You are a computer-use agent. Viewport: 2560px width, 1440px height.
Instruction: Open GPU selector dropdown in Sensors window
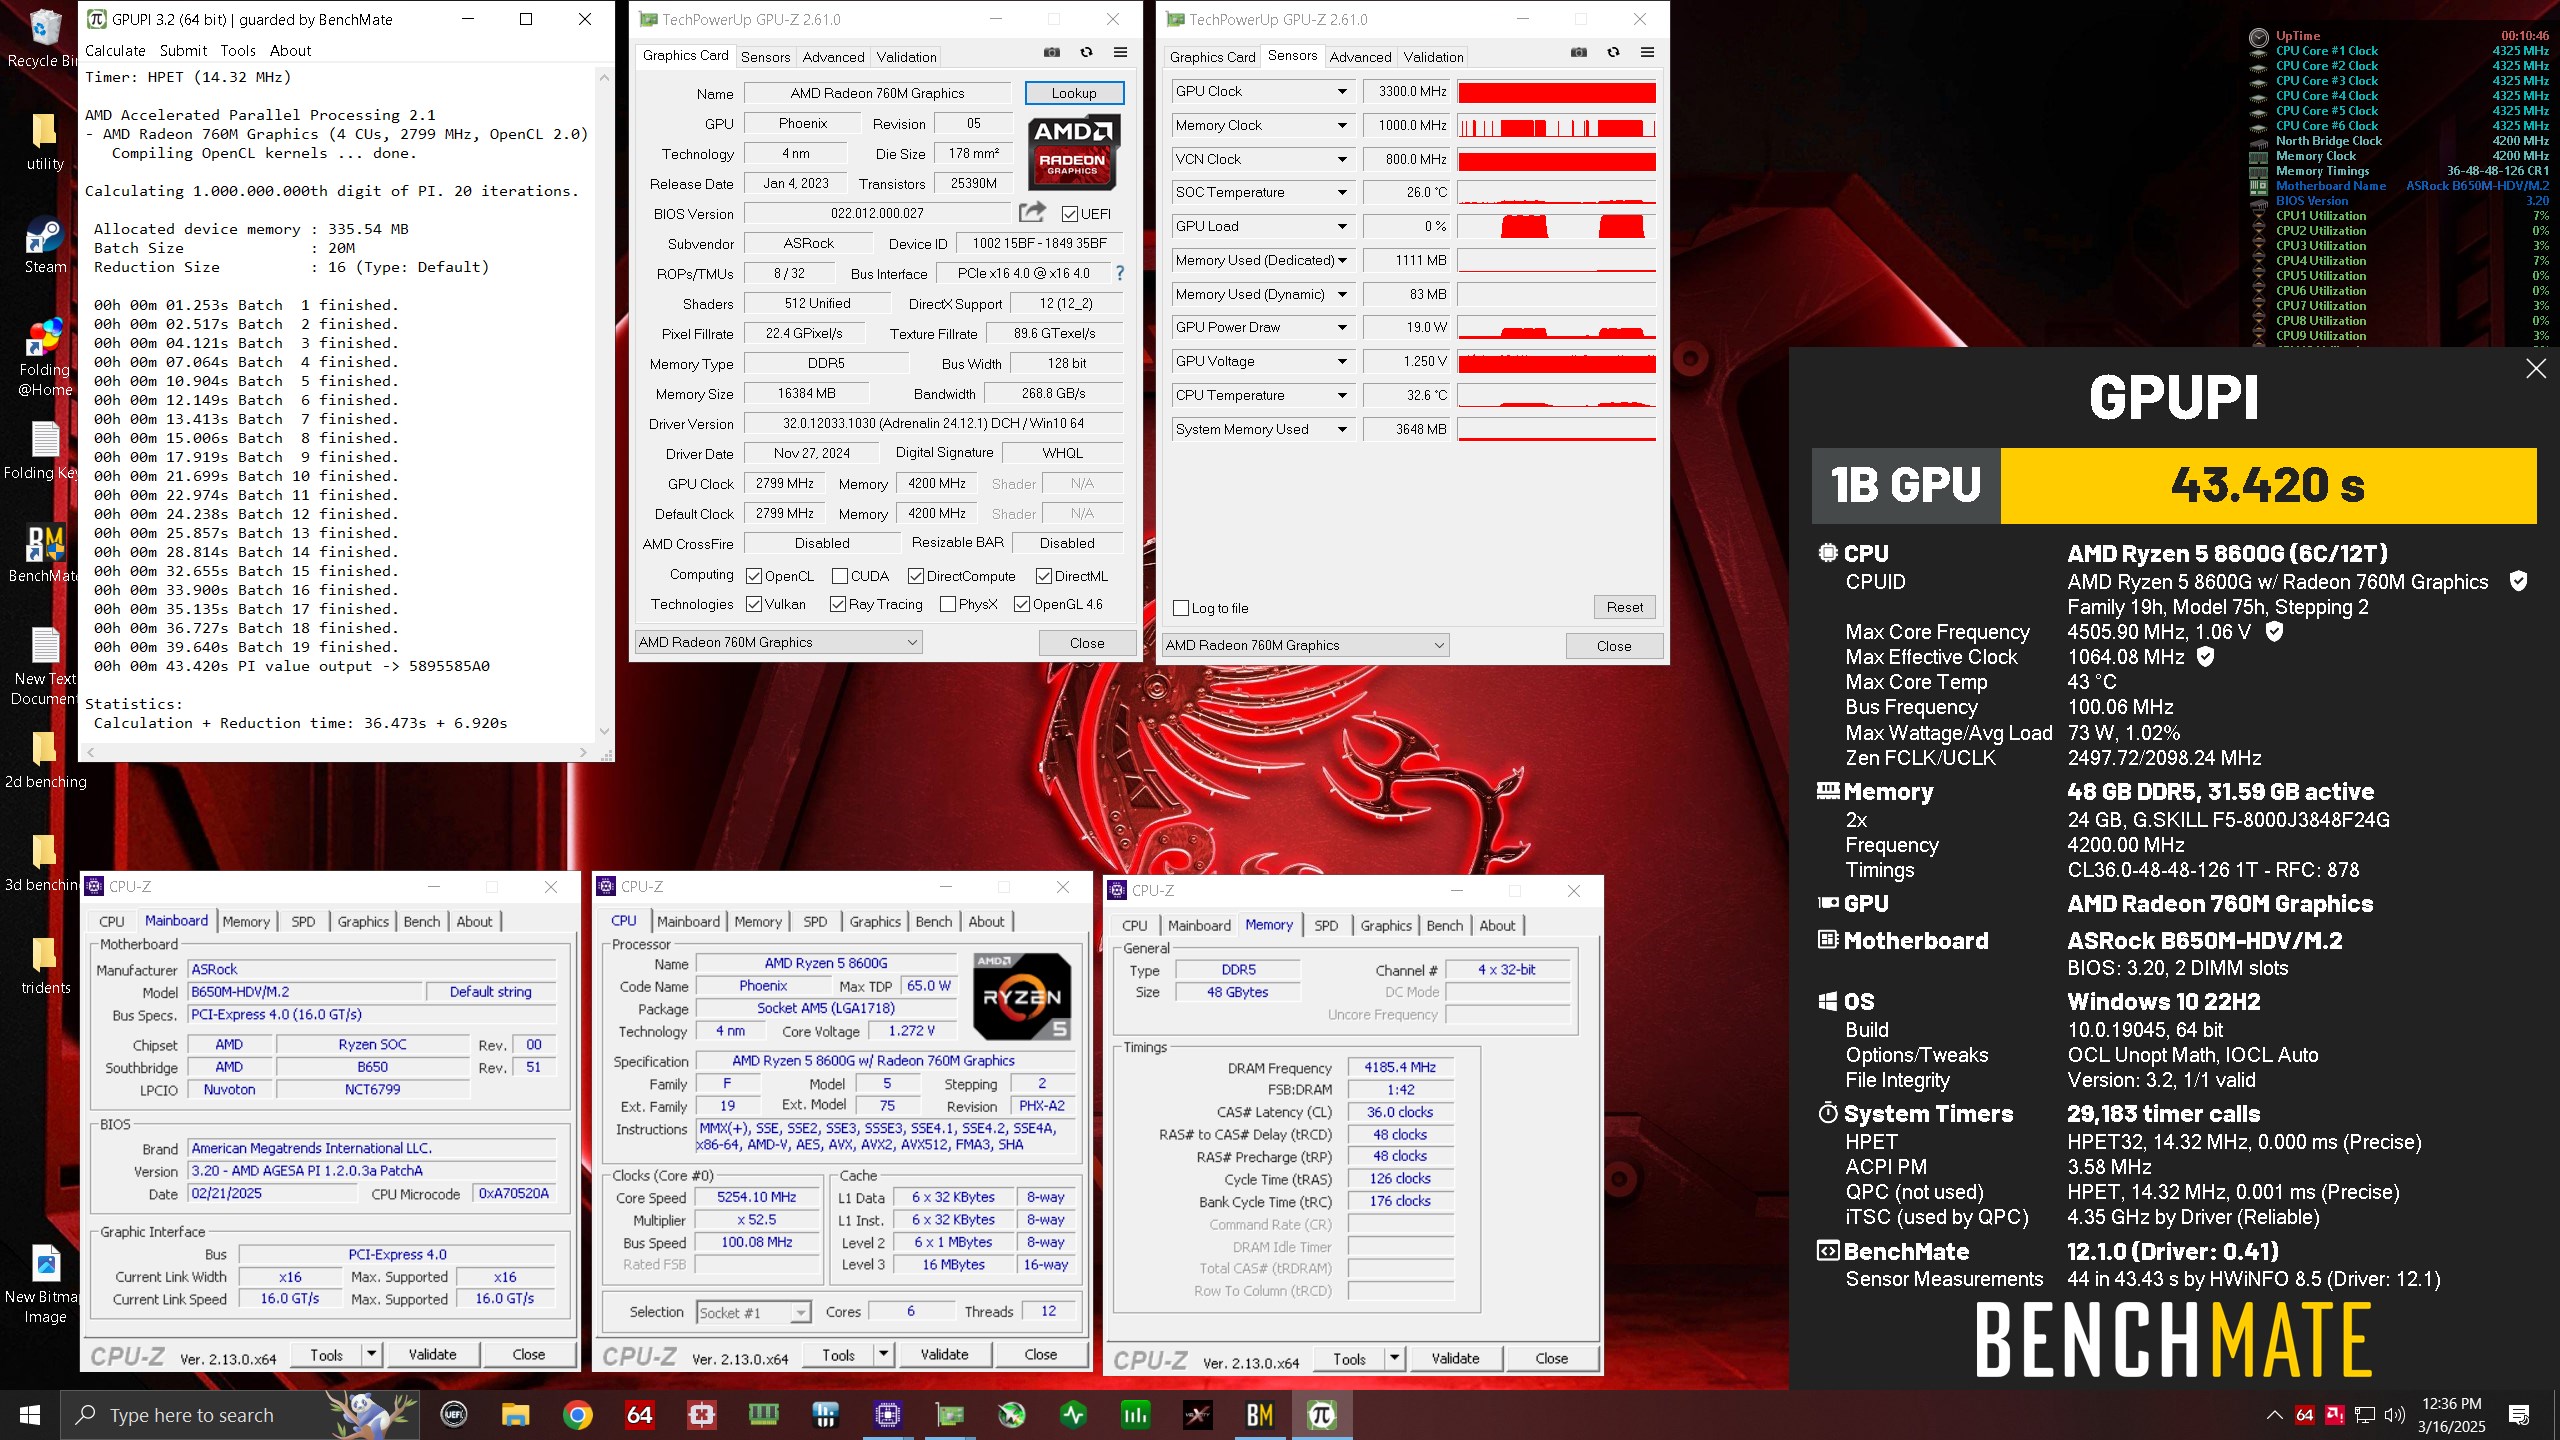(x=1306, y=645)
